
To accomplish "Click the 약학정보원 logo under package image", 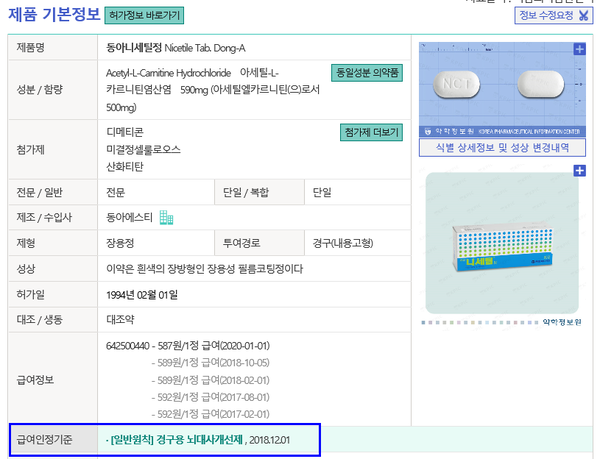I will pyautogui.click(x=562, y=322).
